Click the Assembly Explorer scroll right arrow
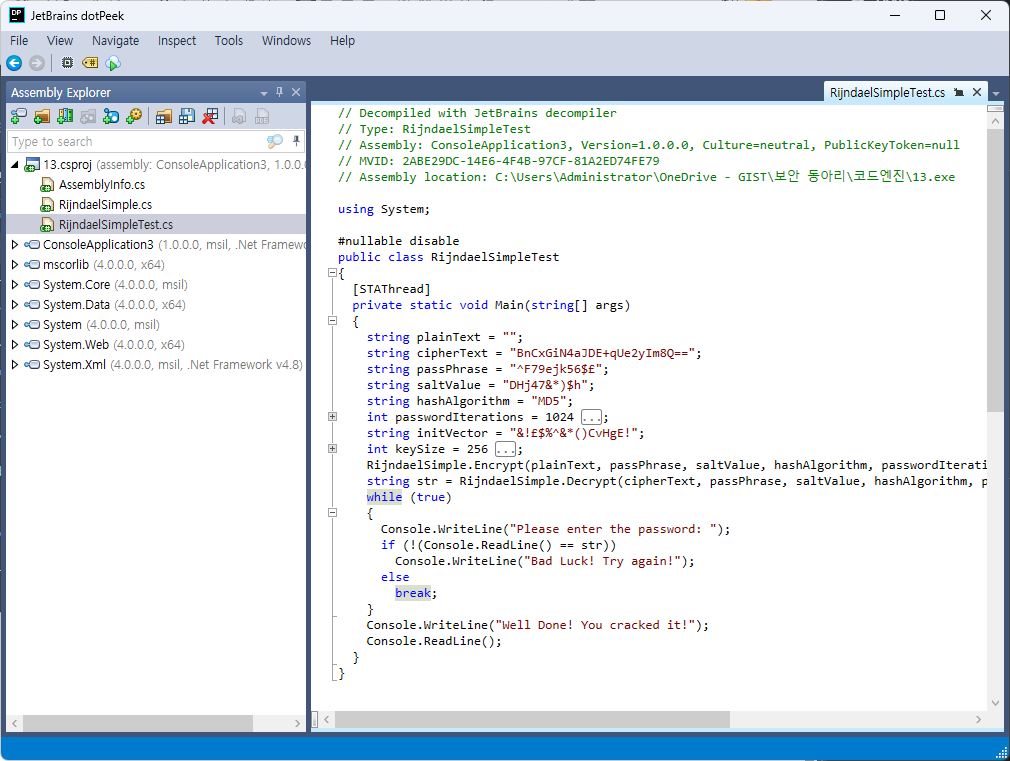Screen dimensions: 1010x761 (x=297, y=723)
